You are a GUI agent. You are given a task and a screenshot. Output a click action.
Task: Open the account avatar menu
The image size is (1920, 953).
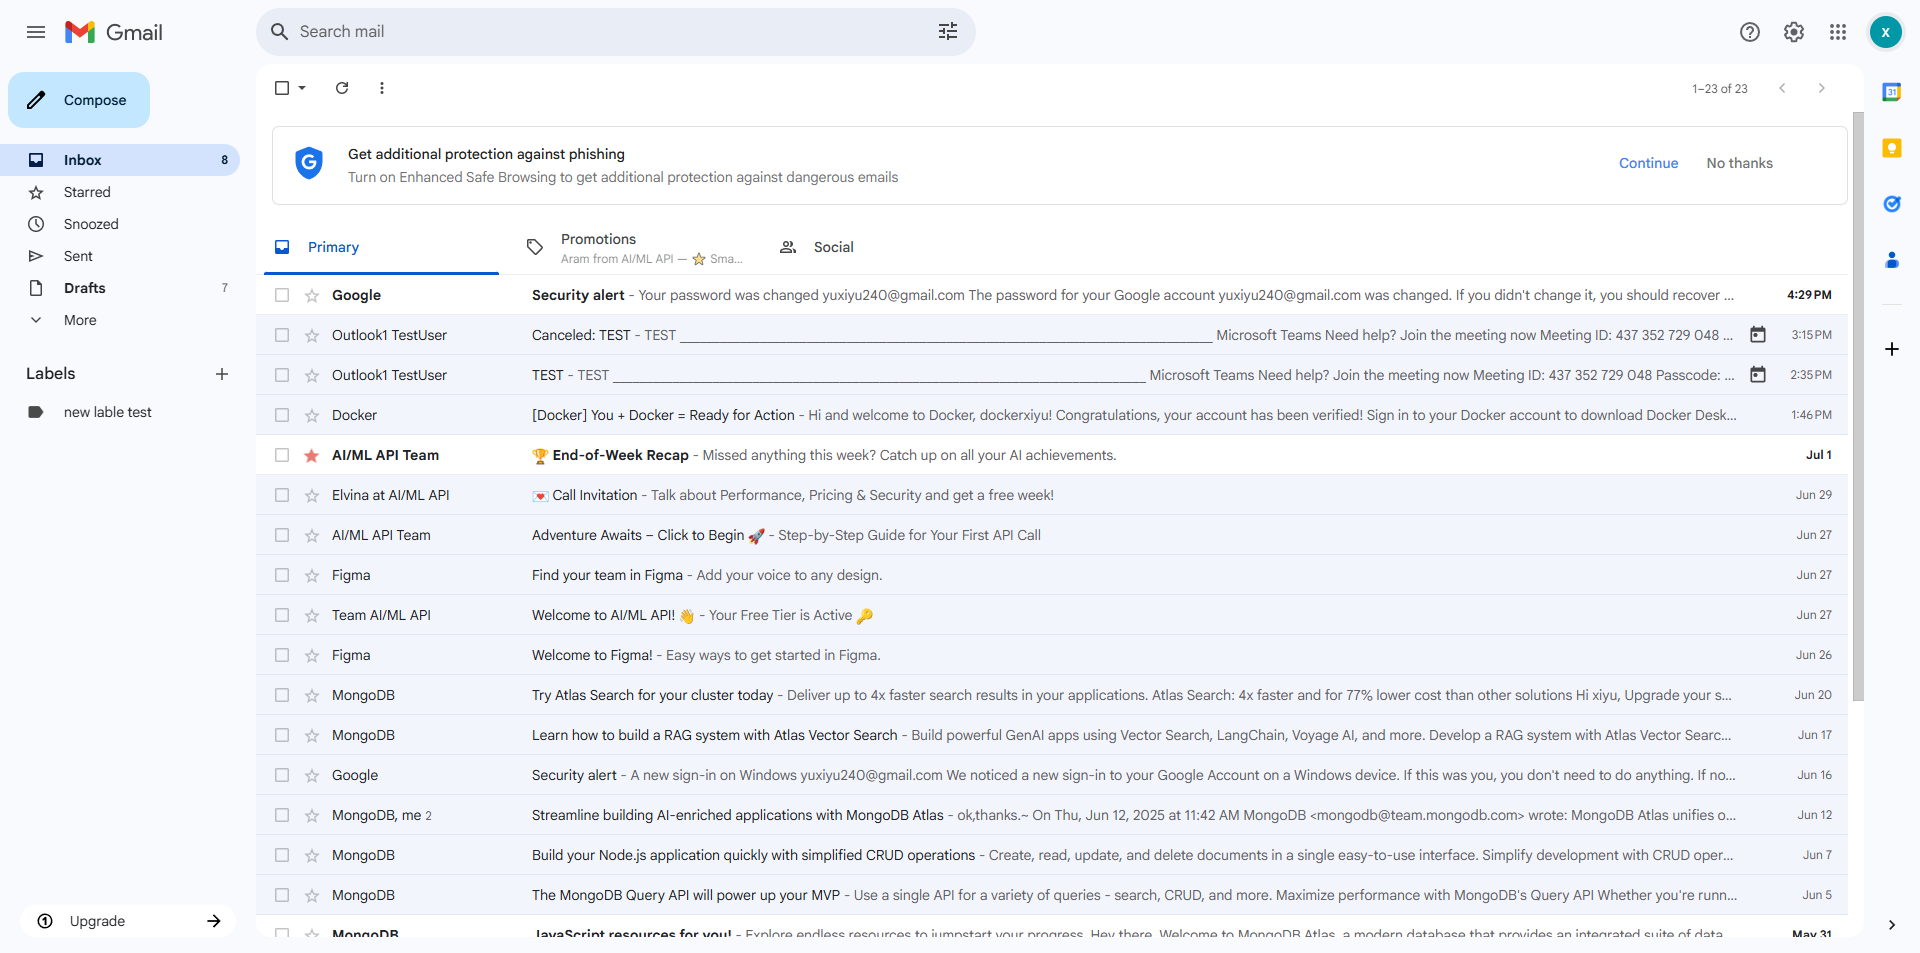tap(1885, 32)
